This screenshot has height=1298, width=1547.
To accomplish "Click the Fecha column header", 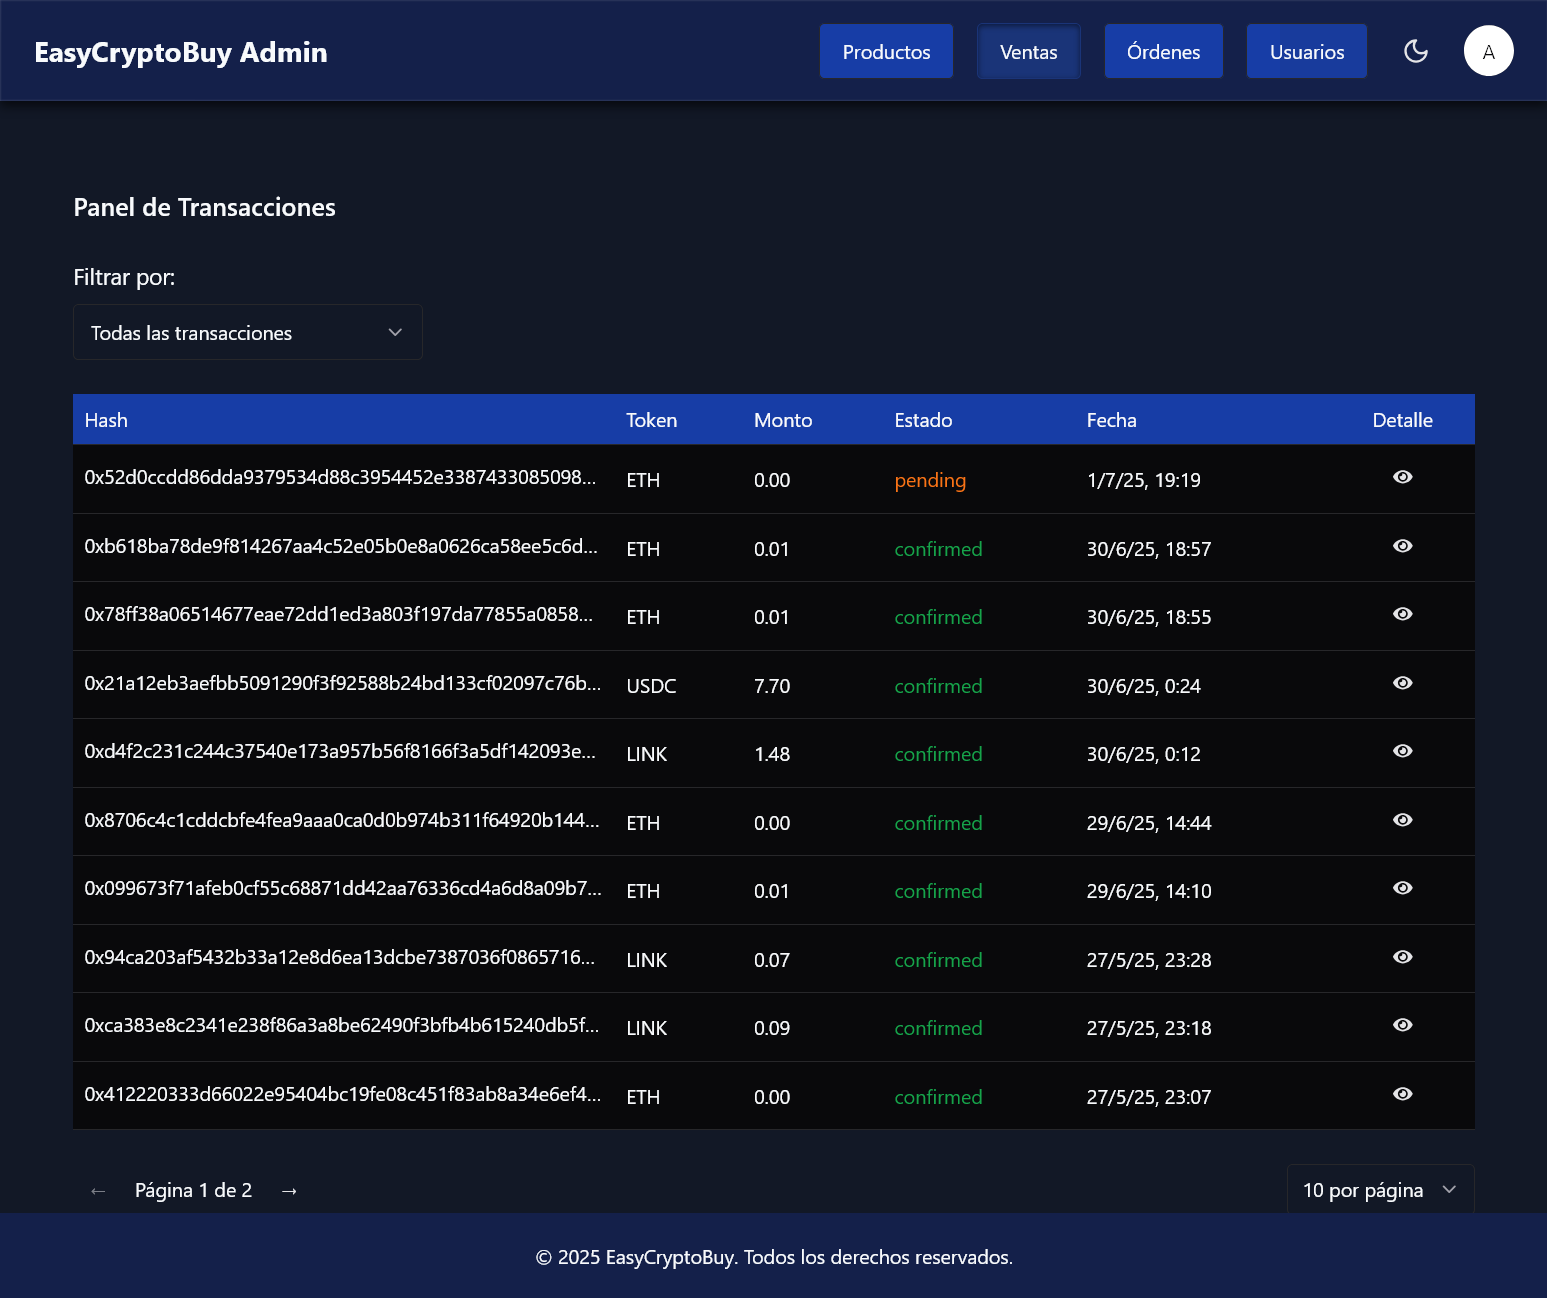I will [1111, 420].
